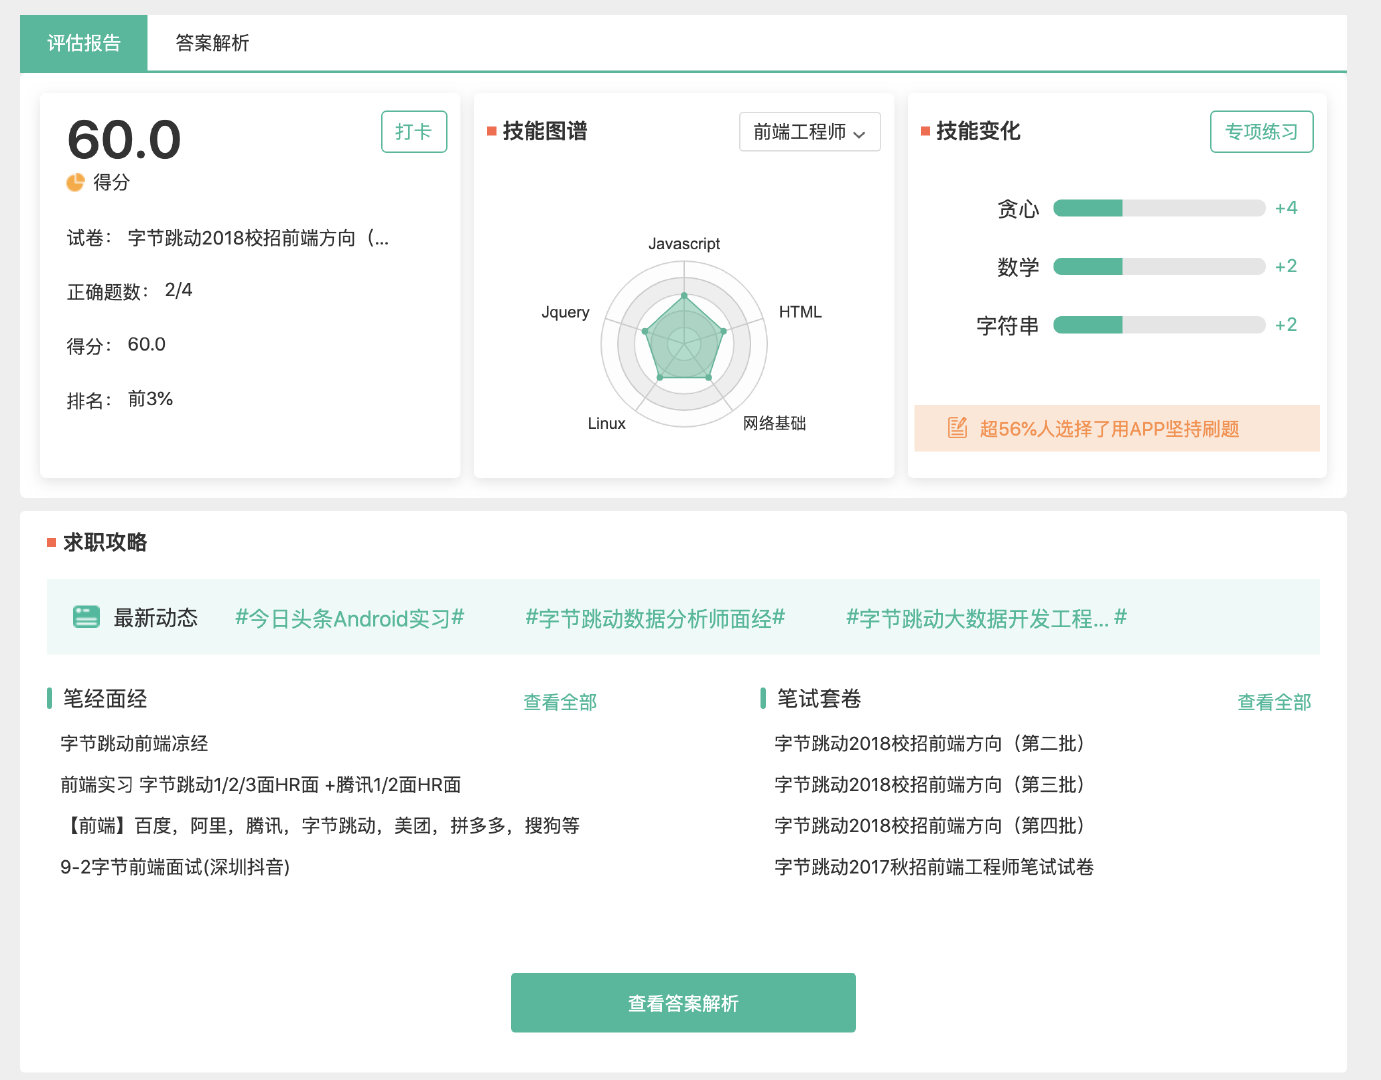
Task: Open the 【前端】百度，阿里，腾讯 post
Action: [x=320, y=826]
